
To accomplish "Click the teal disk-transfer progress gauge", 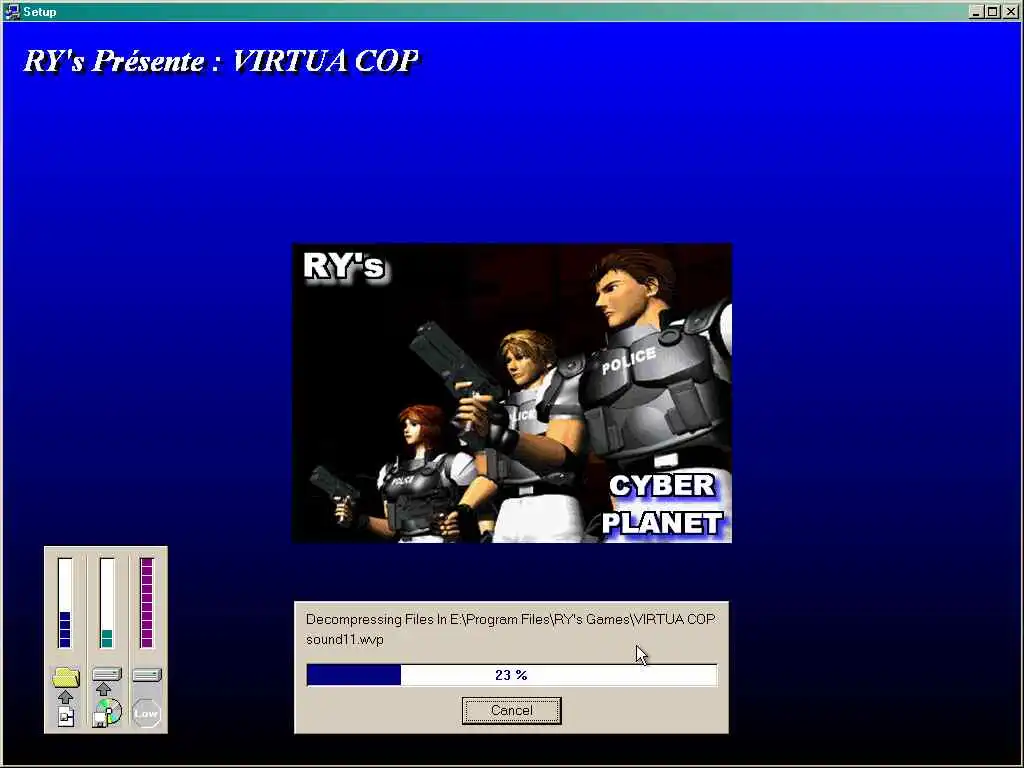I will tap(106, 603).
